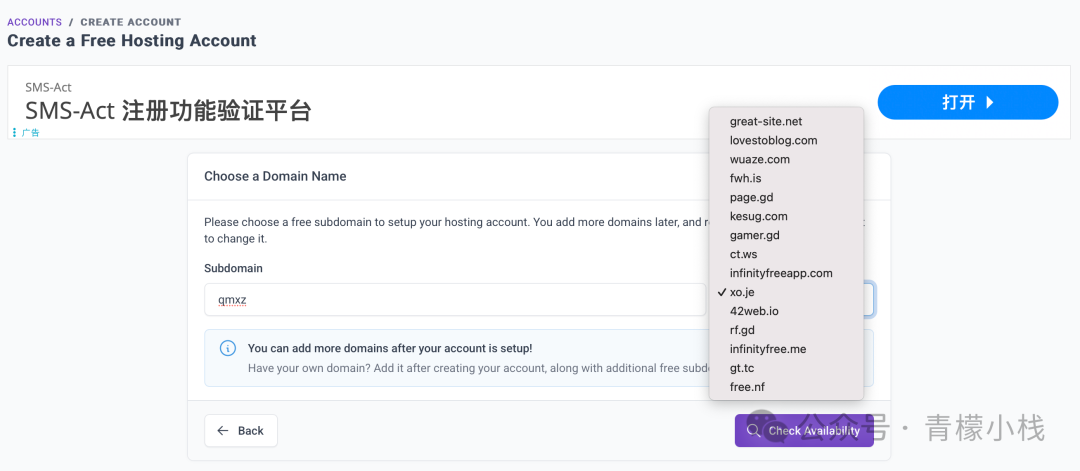1080x471 pixels.
Task: Click the info icon in the blue notice
Action: 228,349
